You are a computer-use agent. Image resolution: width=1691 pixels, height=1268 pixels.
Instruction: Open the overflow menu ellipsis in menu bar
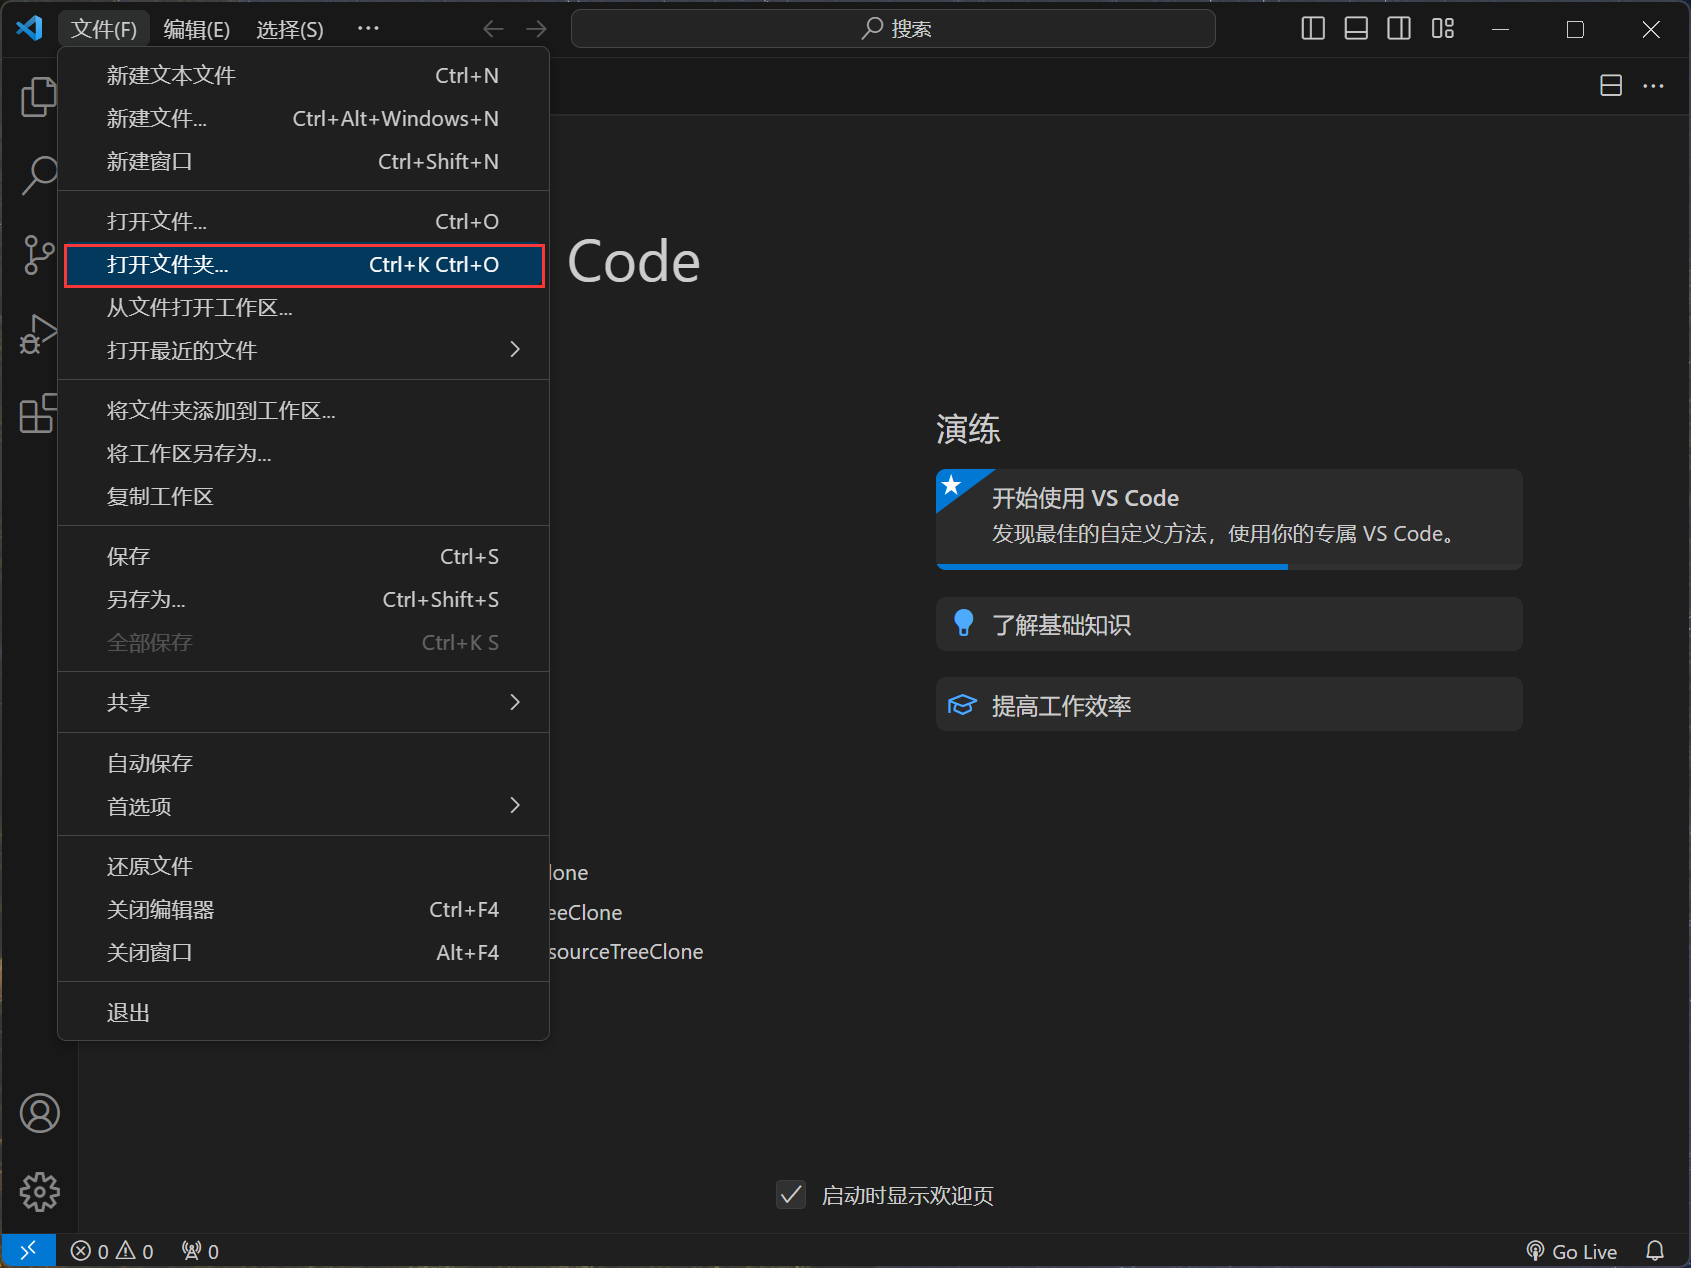coord(368,29)
